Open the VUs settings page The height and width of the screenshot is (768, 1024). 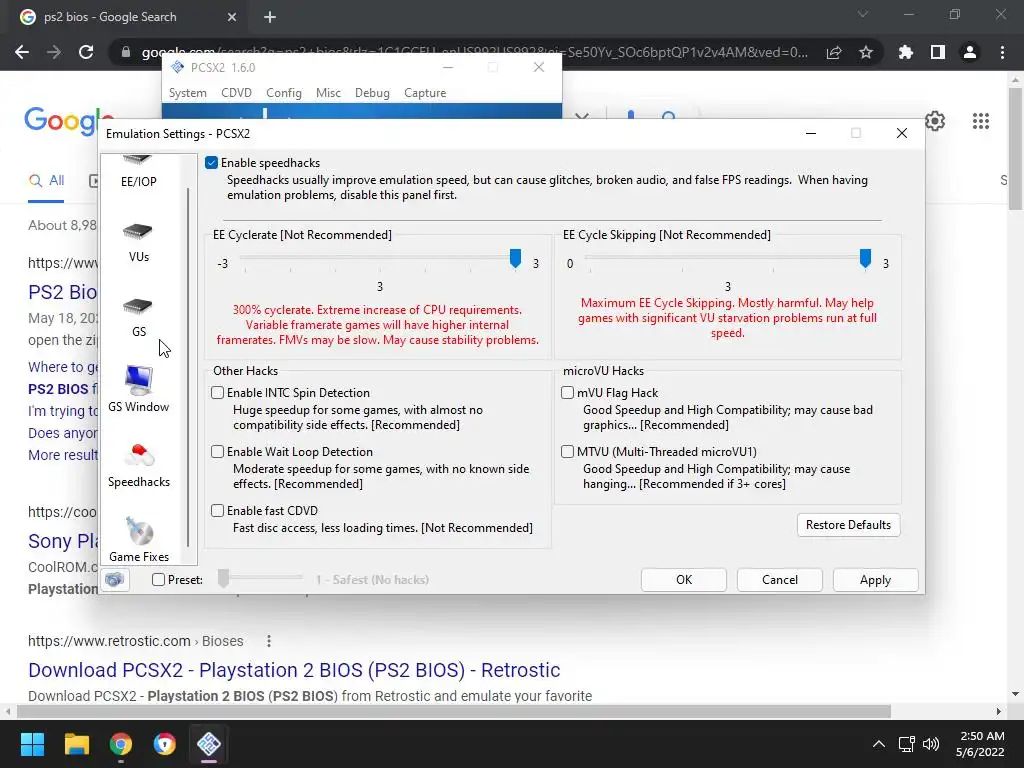(138, 242)
